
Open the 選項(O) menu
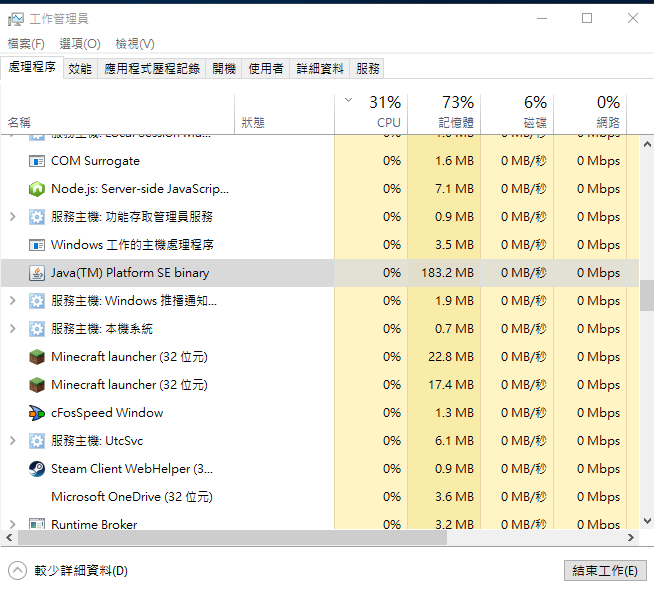click(80, 44)
